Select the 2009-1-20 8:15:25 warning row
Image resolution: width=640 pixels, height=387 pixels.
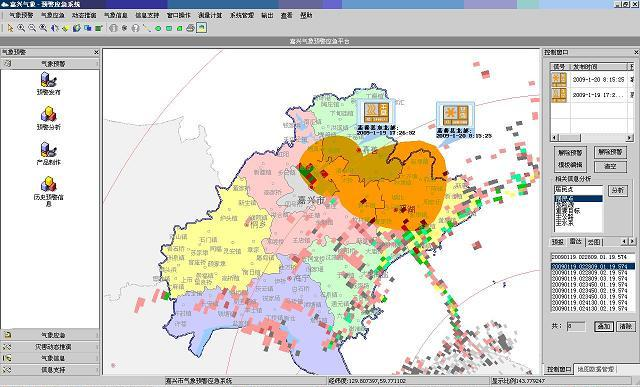point(592,80)
